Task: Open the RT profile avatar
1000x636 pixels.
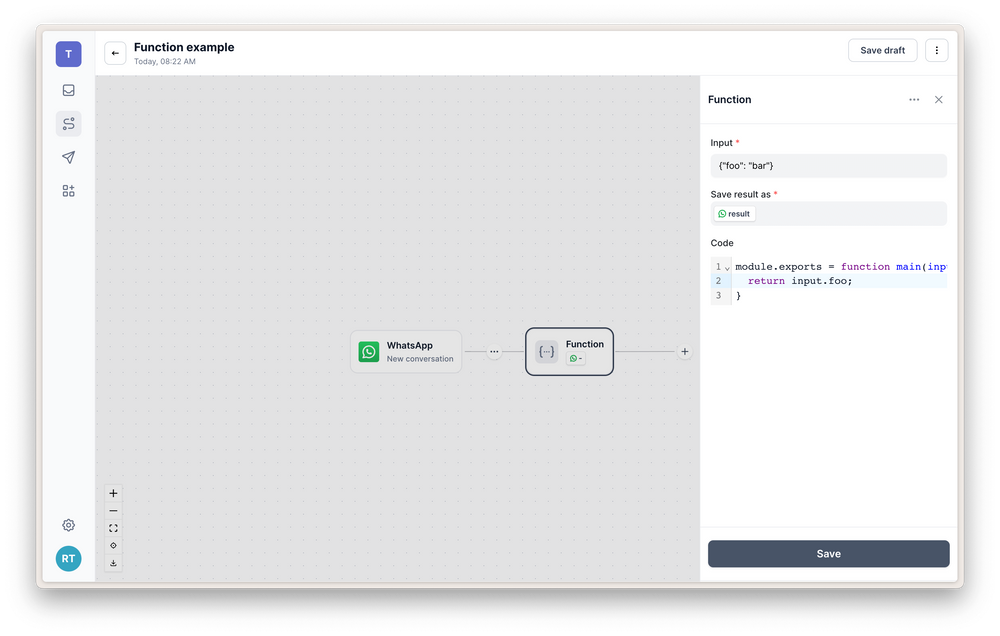Action: click(x=68, y=558)
